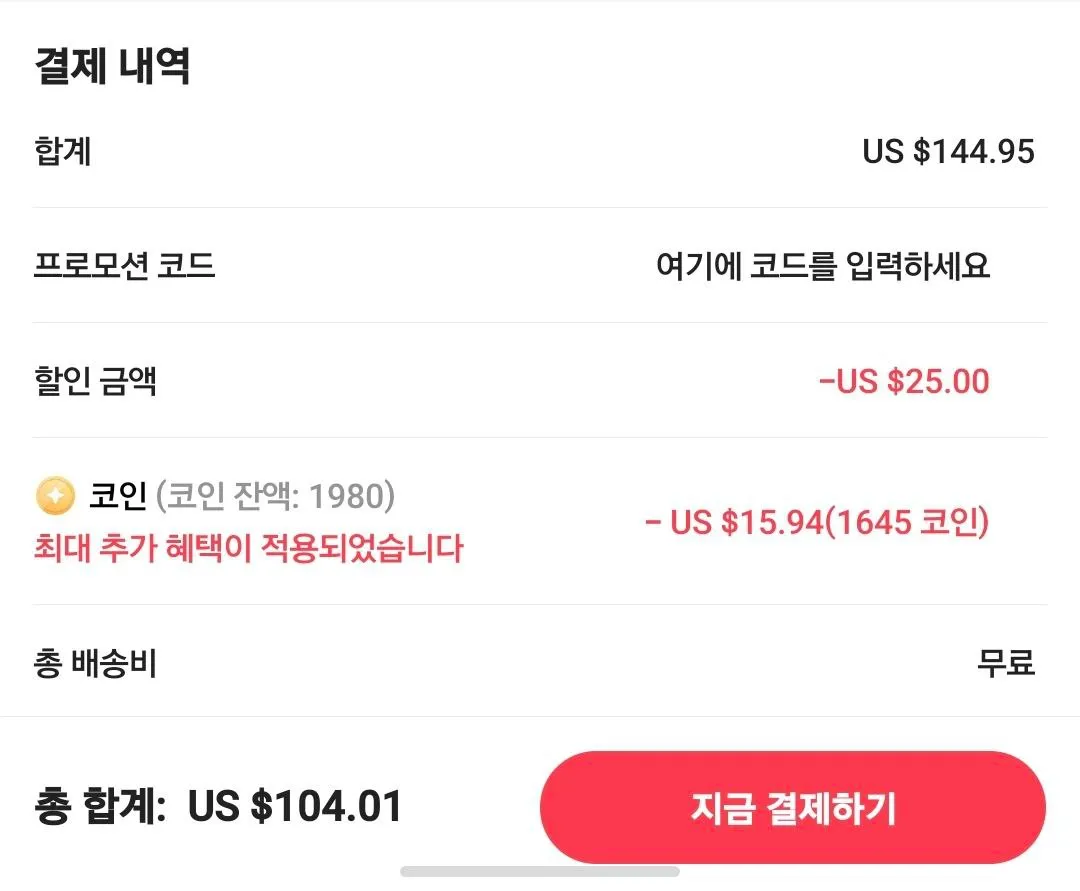
Task: Click the red 1645 코인 amount
Action: point(908,522)
